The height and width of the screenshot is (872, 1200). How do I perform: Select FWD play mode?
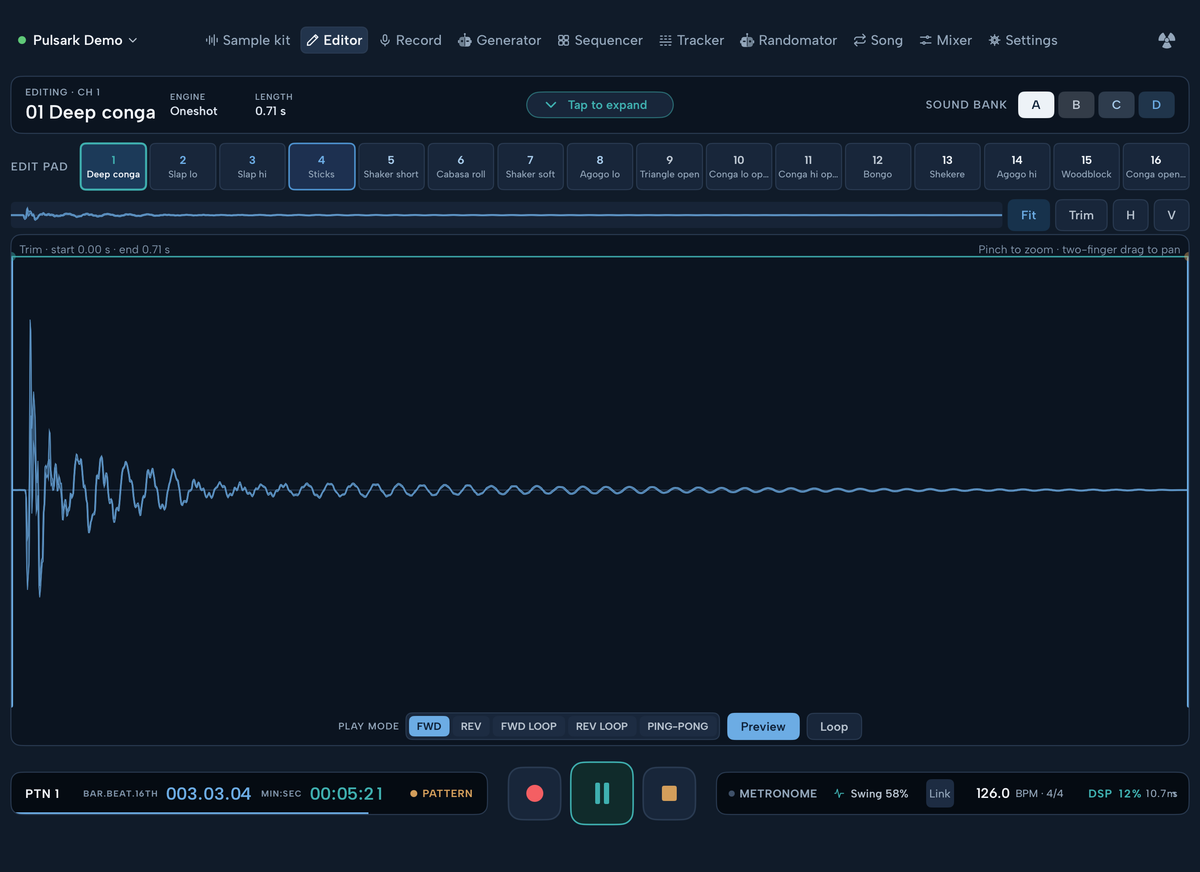pyautogui.click(x=429, y=726)
